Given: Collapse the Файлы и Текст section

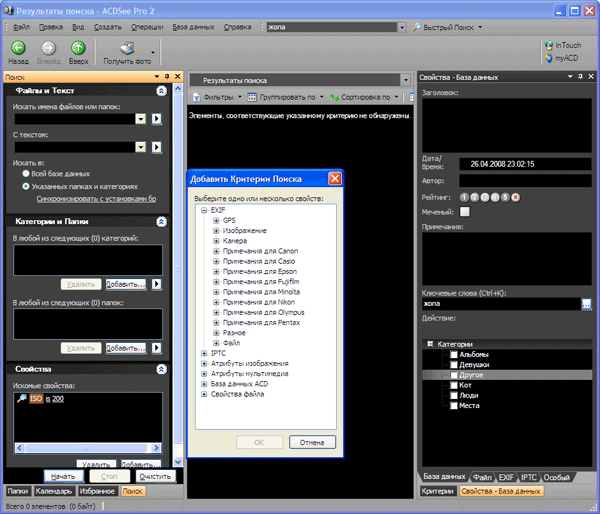Looking at the screenshot, I should (161, 91).
